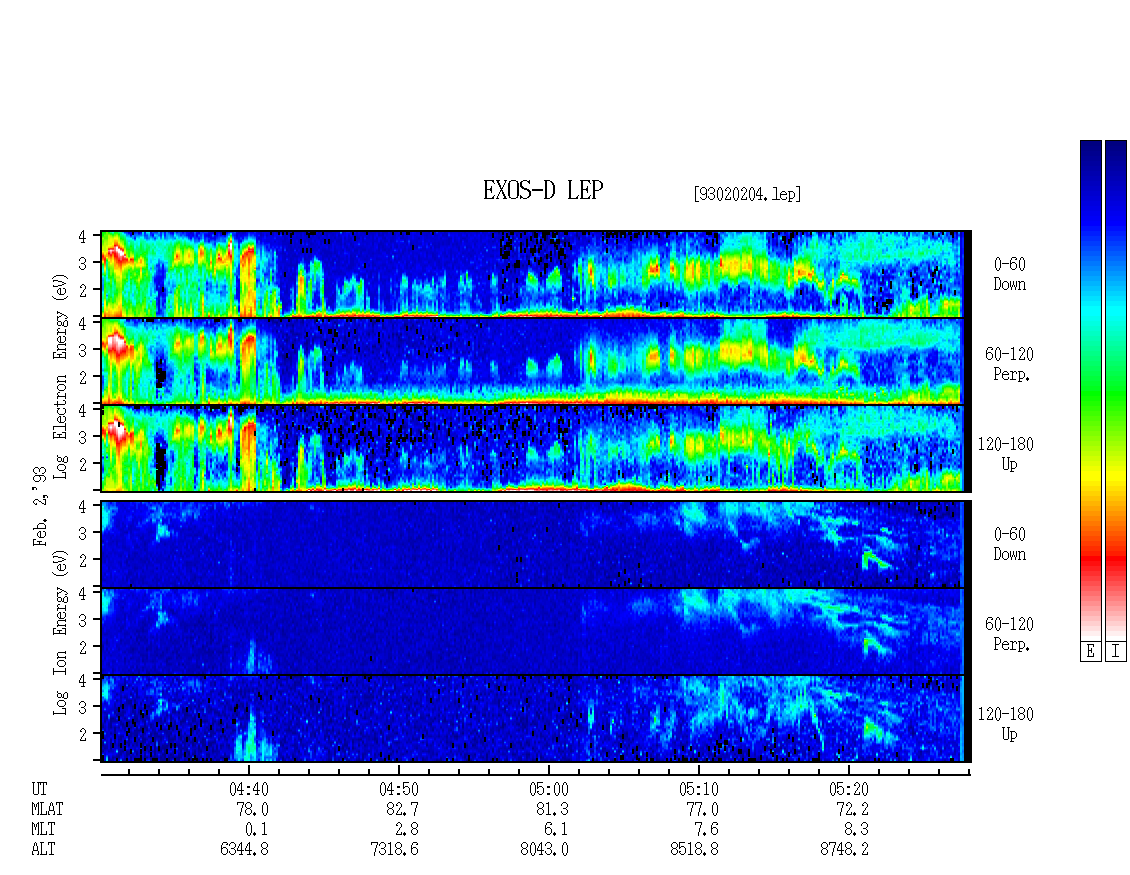Click the Feb. 2, '93 date label
The height and width of the screenshot is (875, 1130).
pos(40,507)
